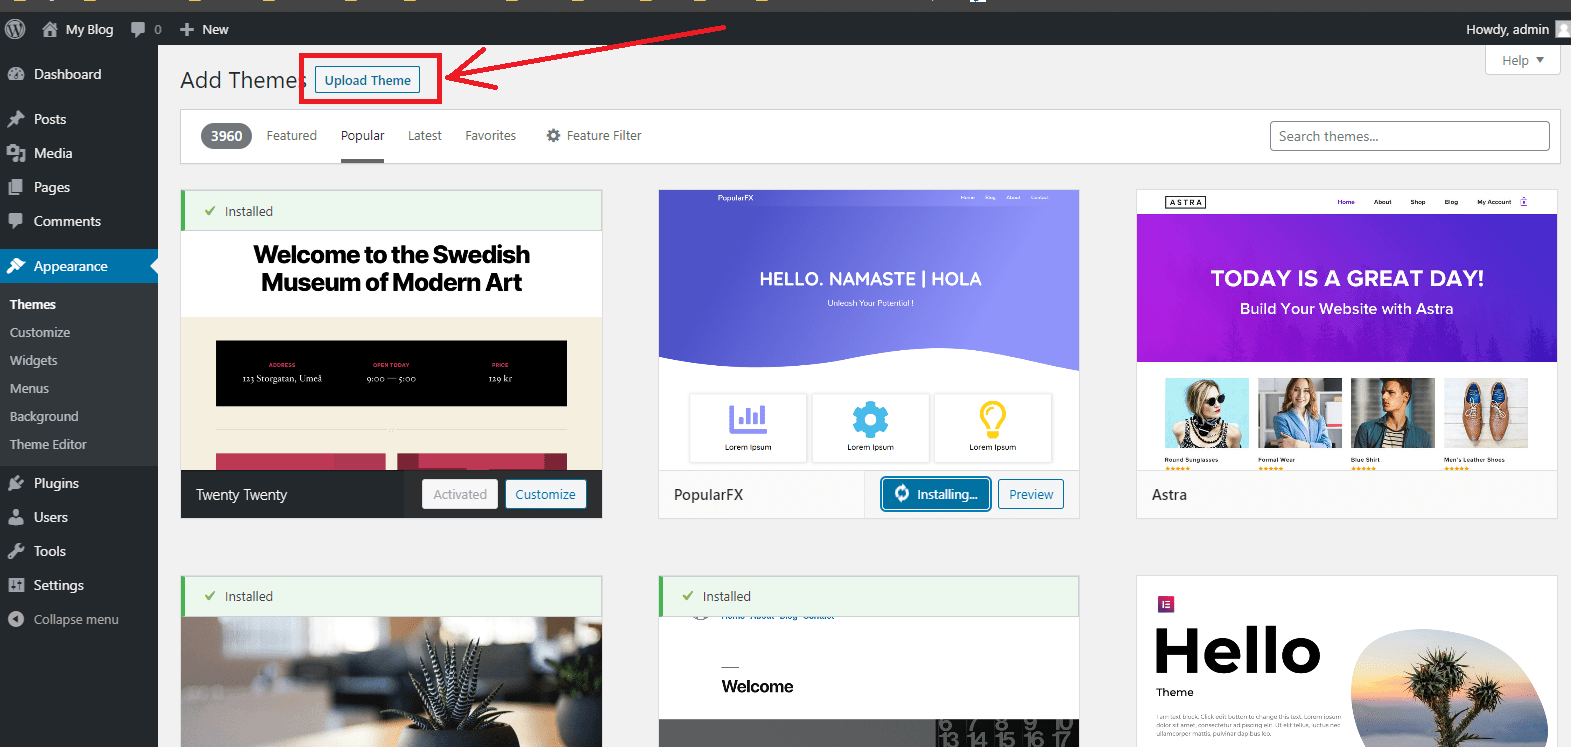Viewport: 1571px width, 747px height.
Task: Click the Comments sidebar icon
Action: tap(16, 221)
